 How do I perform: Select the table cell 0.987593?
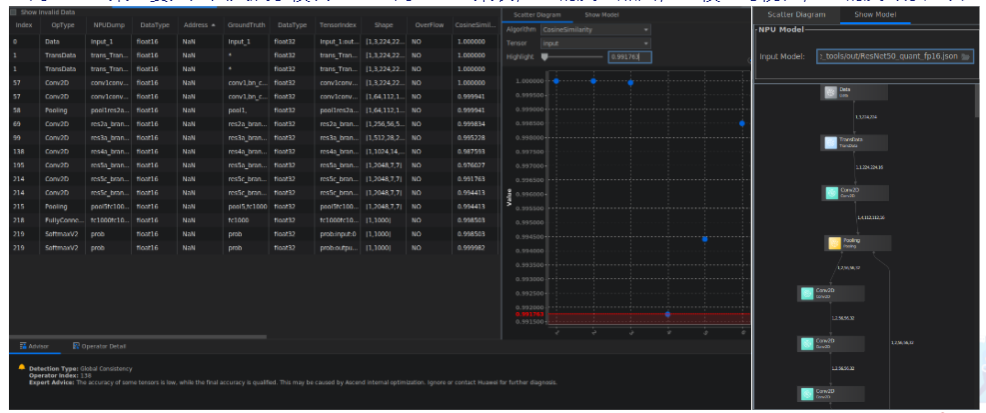point(470,151)
